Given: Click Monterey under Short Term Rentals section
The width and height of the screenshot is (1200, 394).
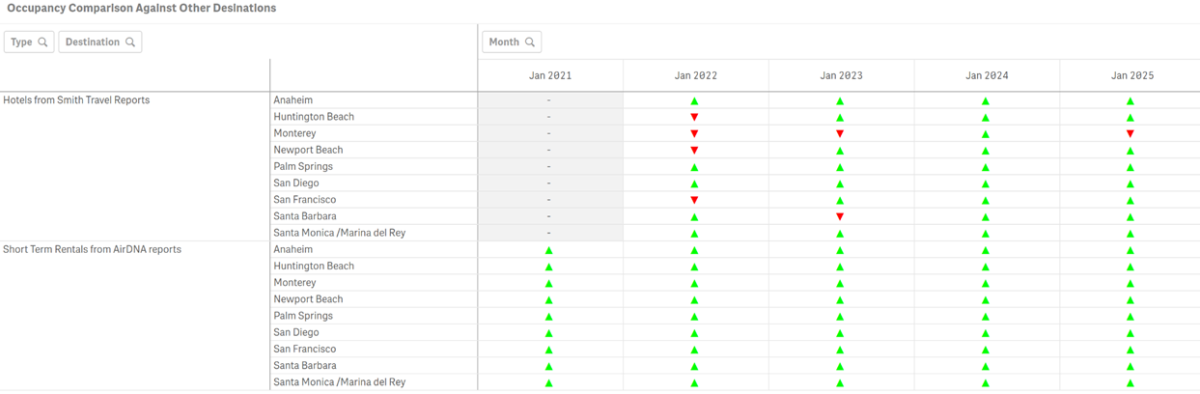Looking at the screenshot, I should tap(294, 283).
